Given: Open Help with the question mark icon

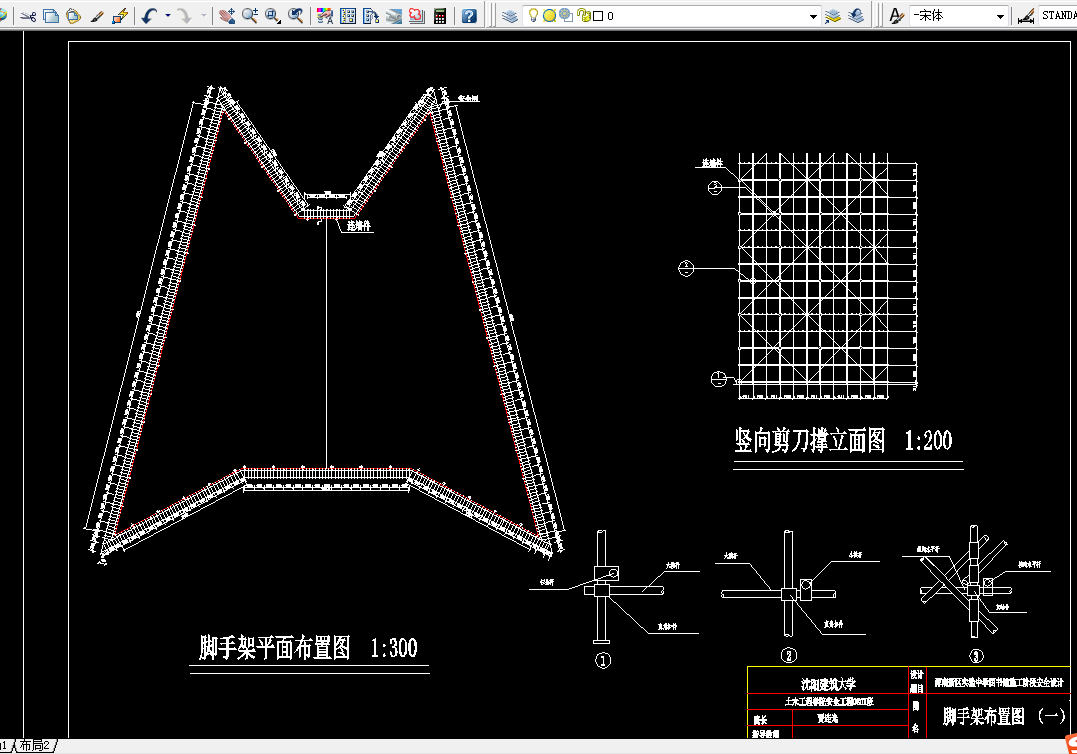Looking at the screenshot, I should coord(469,16).
